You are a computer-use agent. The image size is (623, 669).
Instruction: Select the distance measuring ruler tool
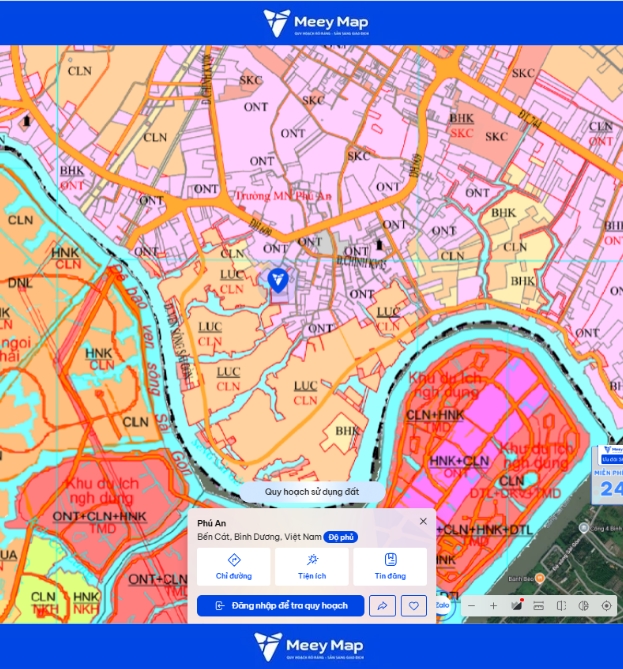(539, 606)
